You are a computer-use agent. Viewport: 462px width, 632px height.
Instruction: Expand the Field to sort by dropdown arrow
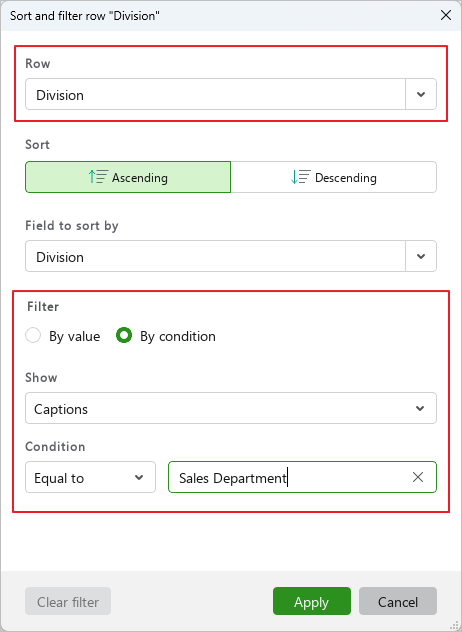(421, 256)
